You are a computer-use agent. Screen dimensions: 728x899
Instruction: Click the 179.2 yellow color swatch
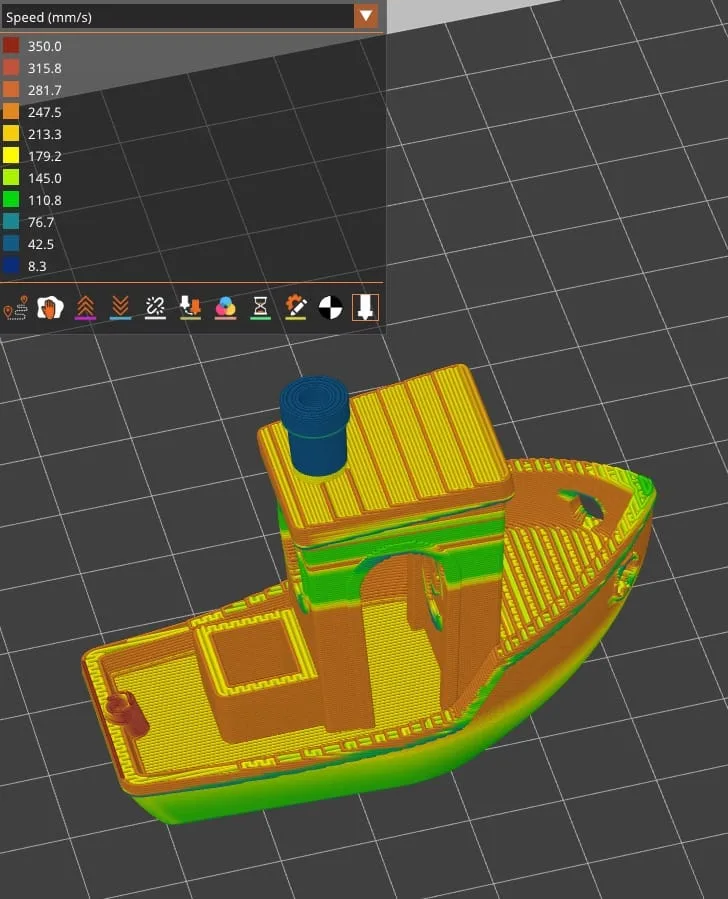[11, 155]
